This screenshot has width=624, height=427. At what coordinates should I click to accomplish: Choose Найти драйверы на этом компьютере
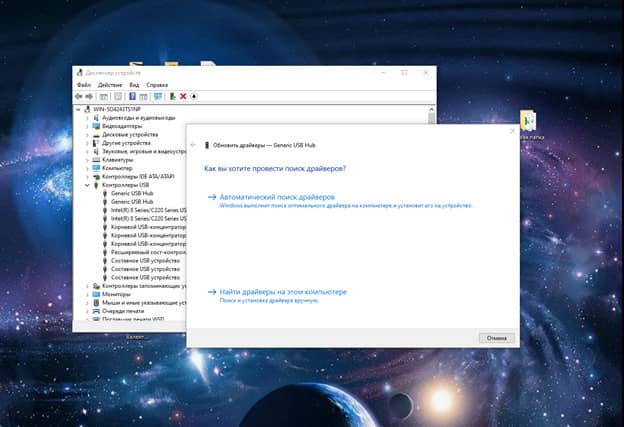(x=283, y=292)
